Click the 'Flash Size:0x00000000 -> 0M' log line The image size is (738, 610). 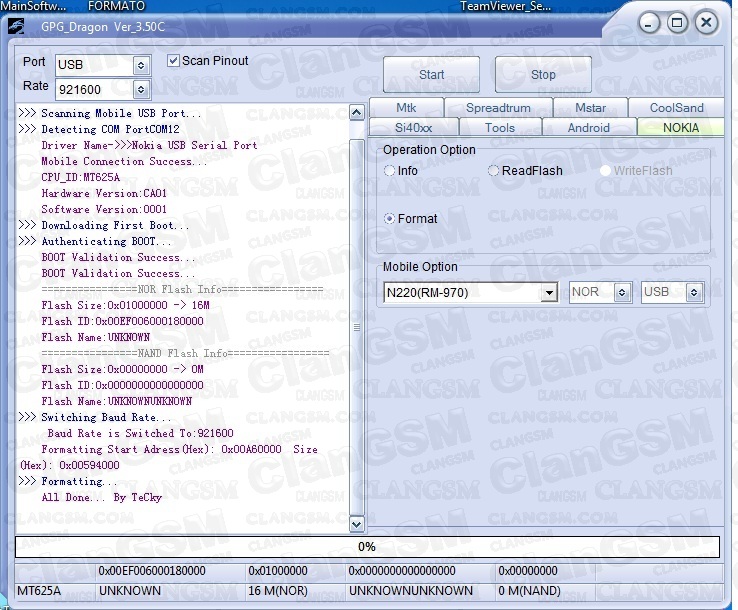tap(122, 369)
